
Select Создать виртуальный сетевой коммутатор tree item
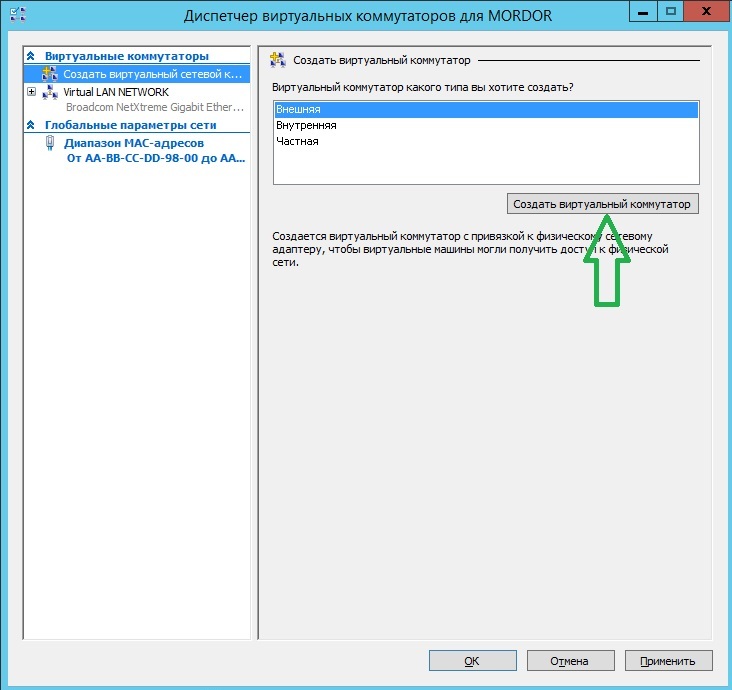click(150, 74)
